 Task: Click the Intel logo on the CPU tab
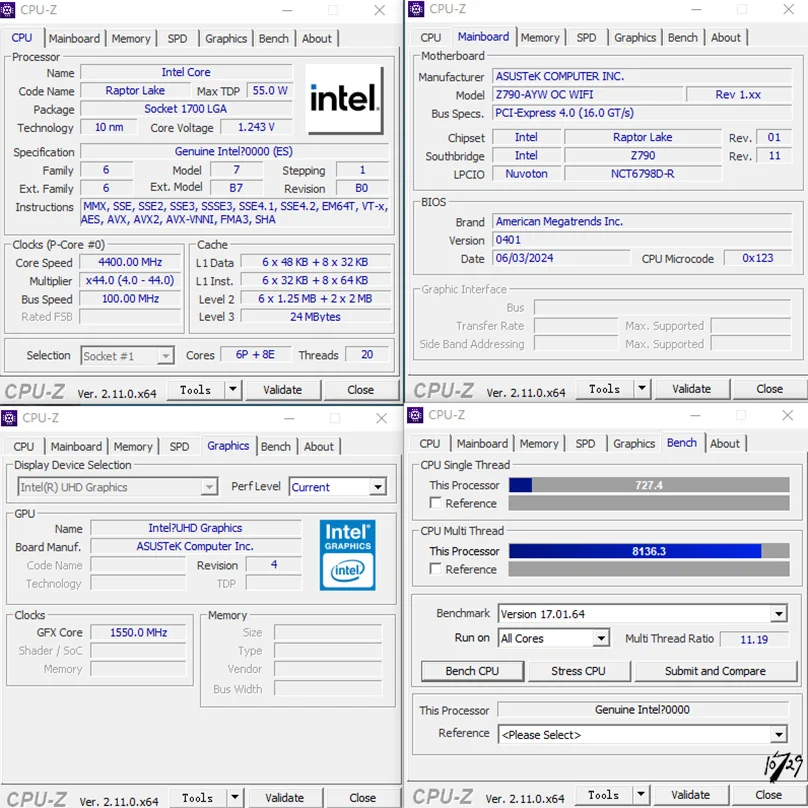coord(344,99)
